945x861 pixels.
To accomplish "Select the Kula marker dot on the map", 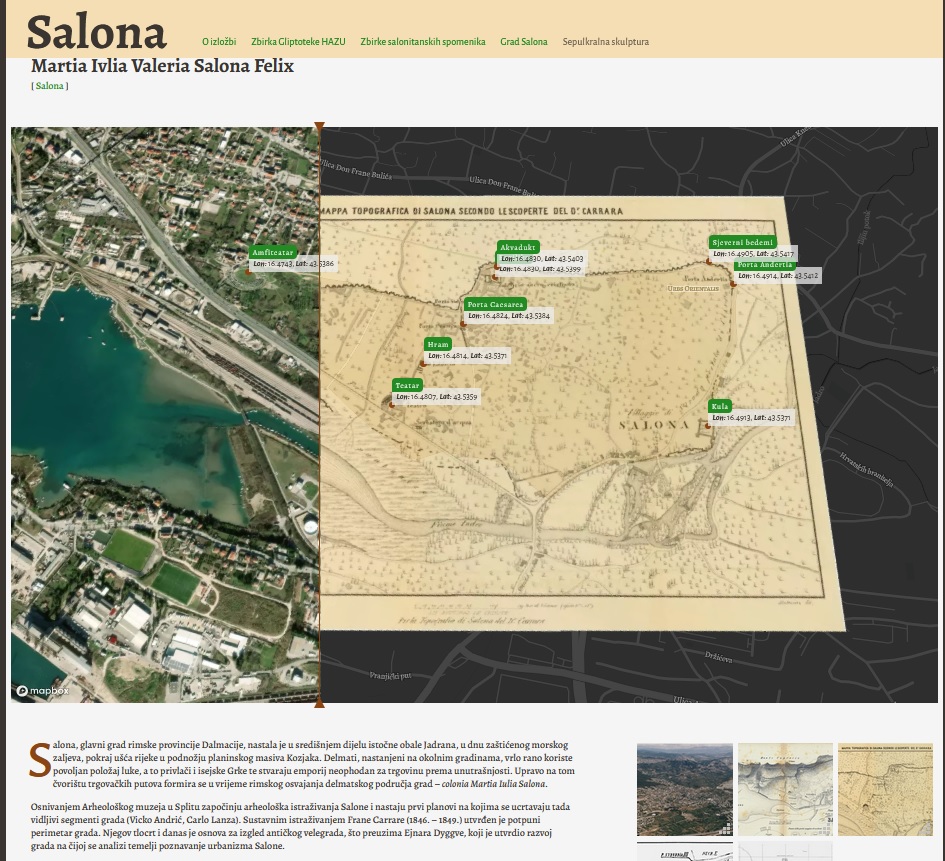I will pyautogui.click(x=708, y=426).
